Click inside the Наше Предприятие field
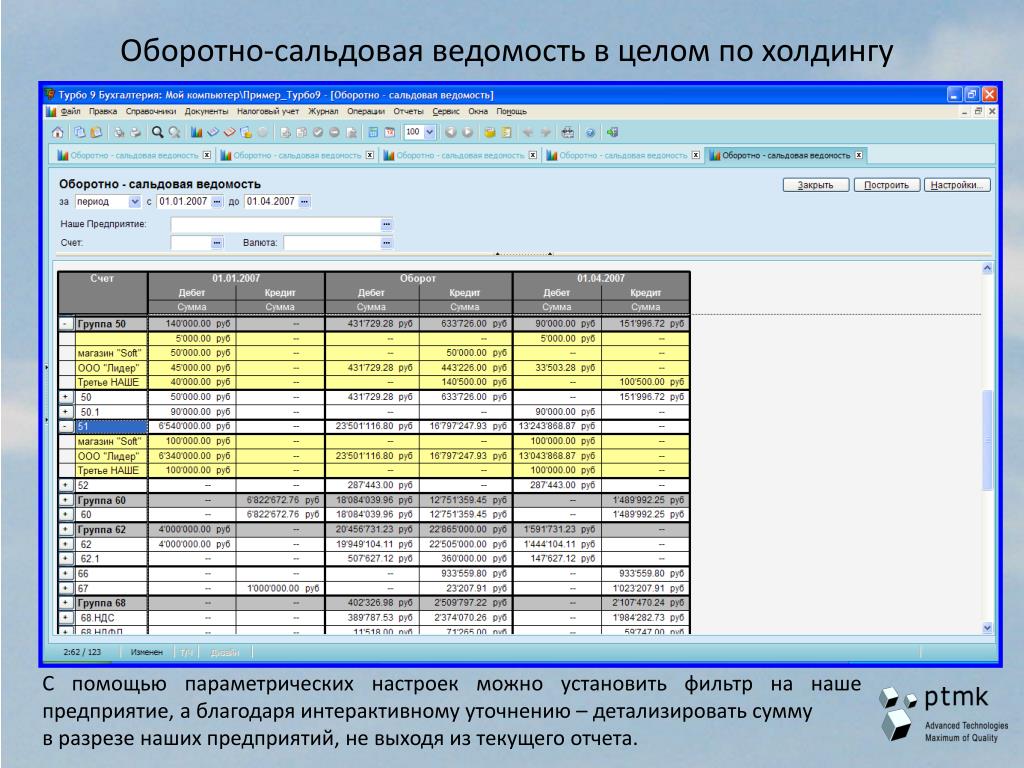Image resolution: width=1024 pixels, height=768 pixels. pyautogui.click(x=276, y=224)
